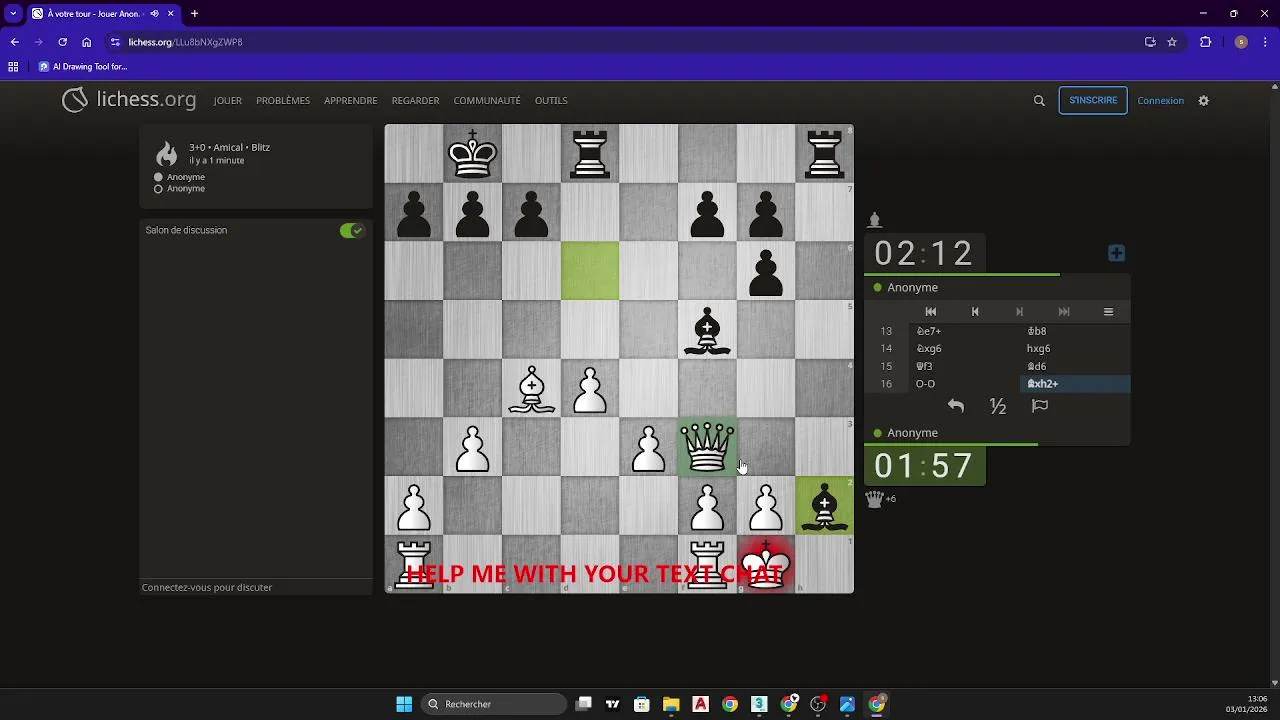This screenshot has width=1280, height=720.
Task: Open a new browser tab
Action: pos(194,14)
